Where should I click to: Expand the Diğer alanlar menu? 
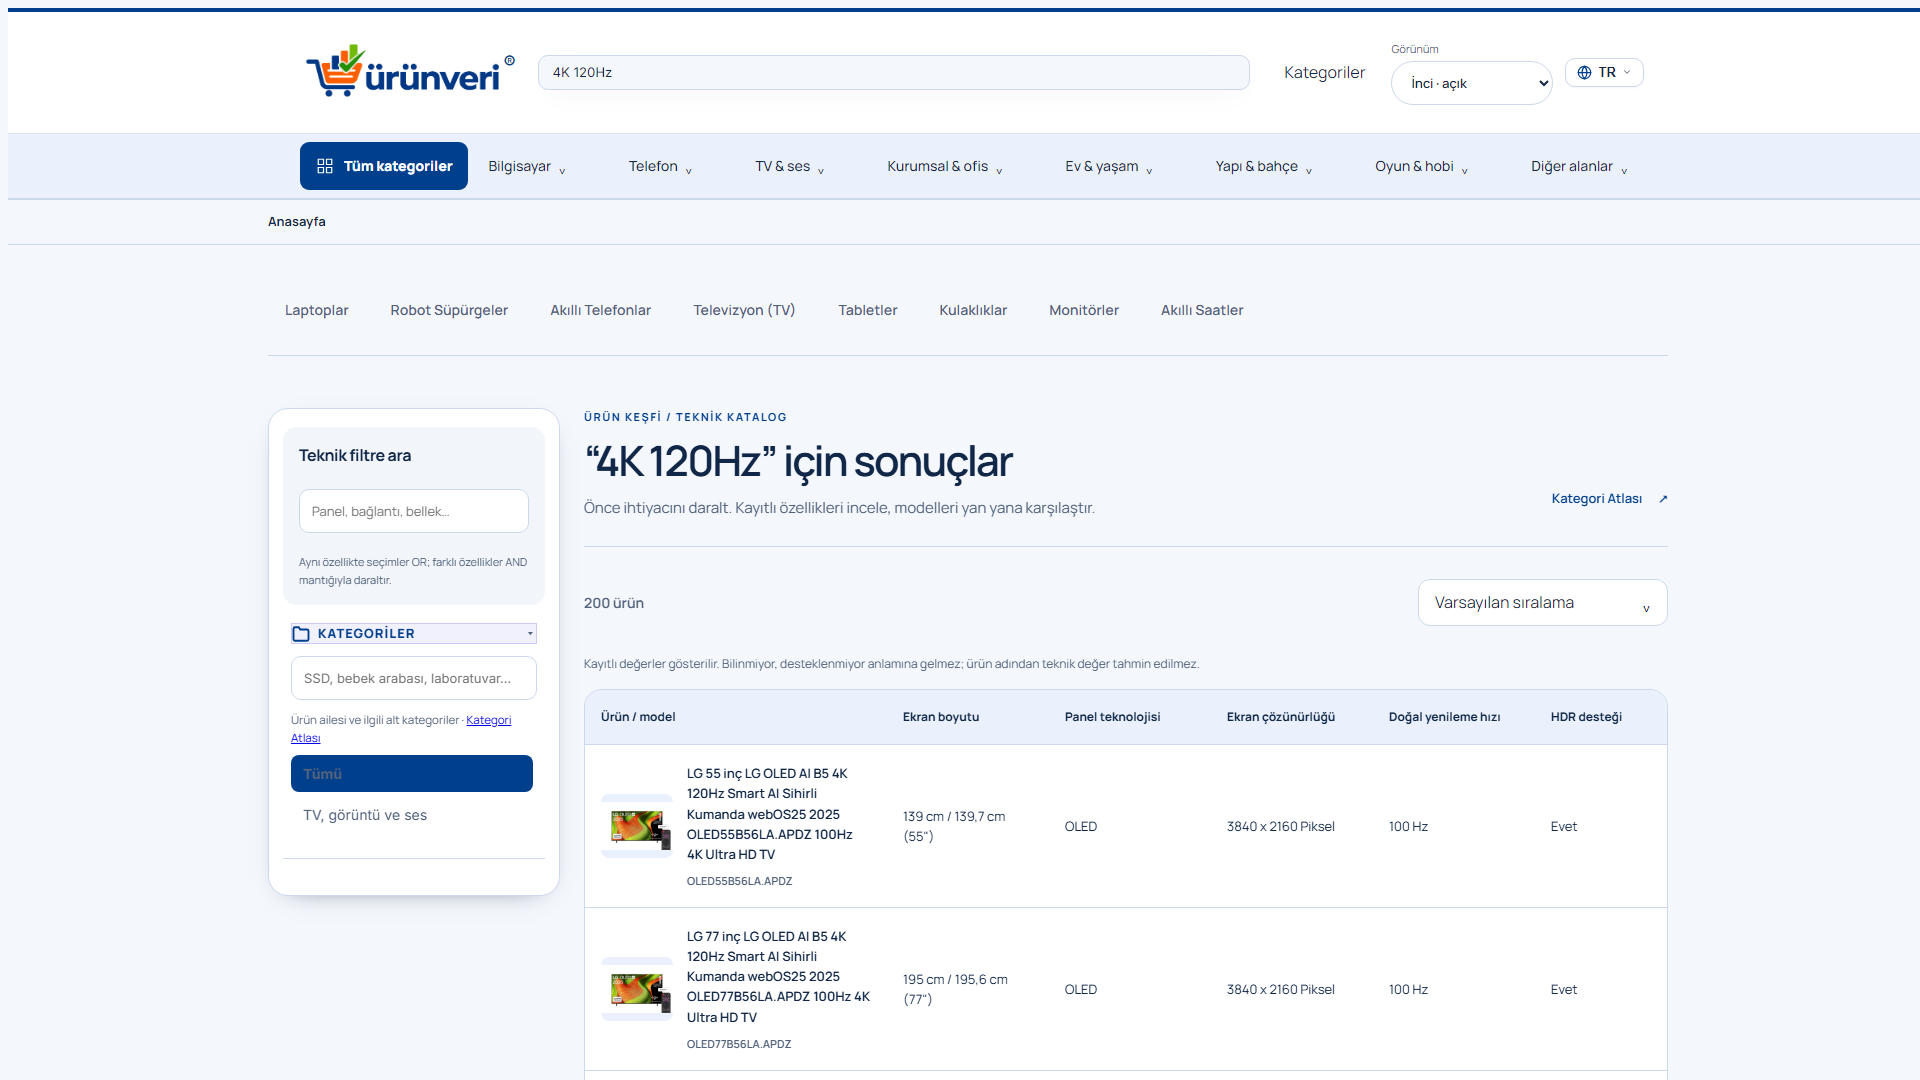click(x=1579, y=166)
